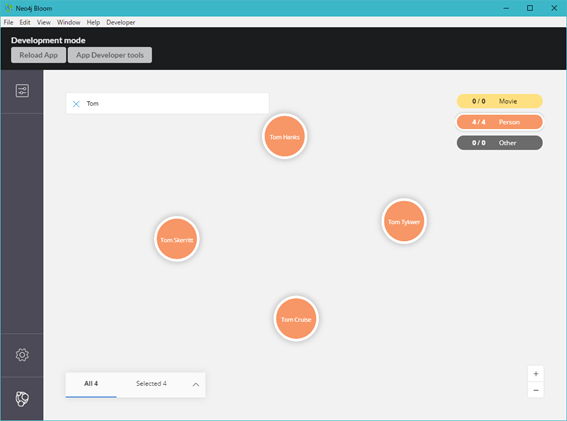The image size is (567, 421).
Task: Toggle the Movie category legend pill
Action: click(x=499, y=101)
